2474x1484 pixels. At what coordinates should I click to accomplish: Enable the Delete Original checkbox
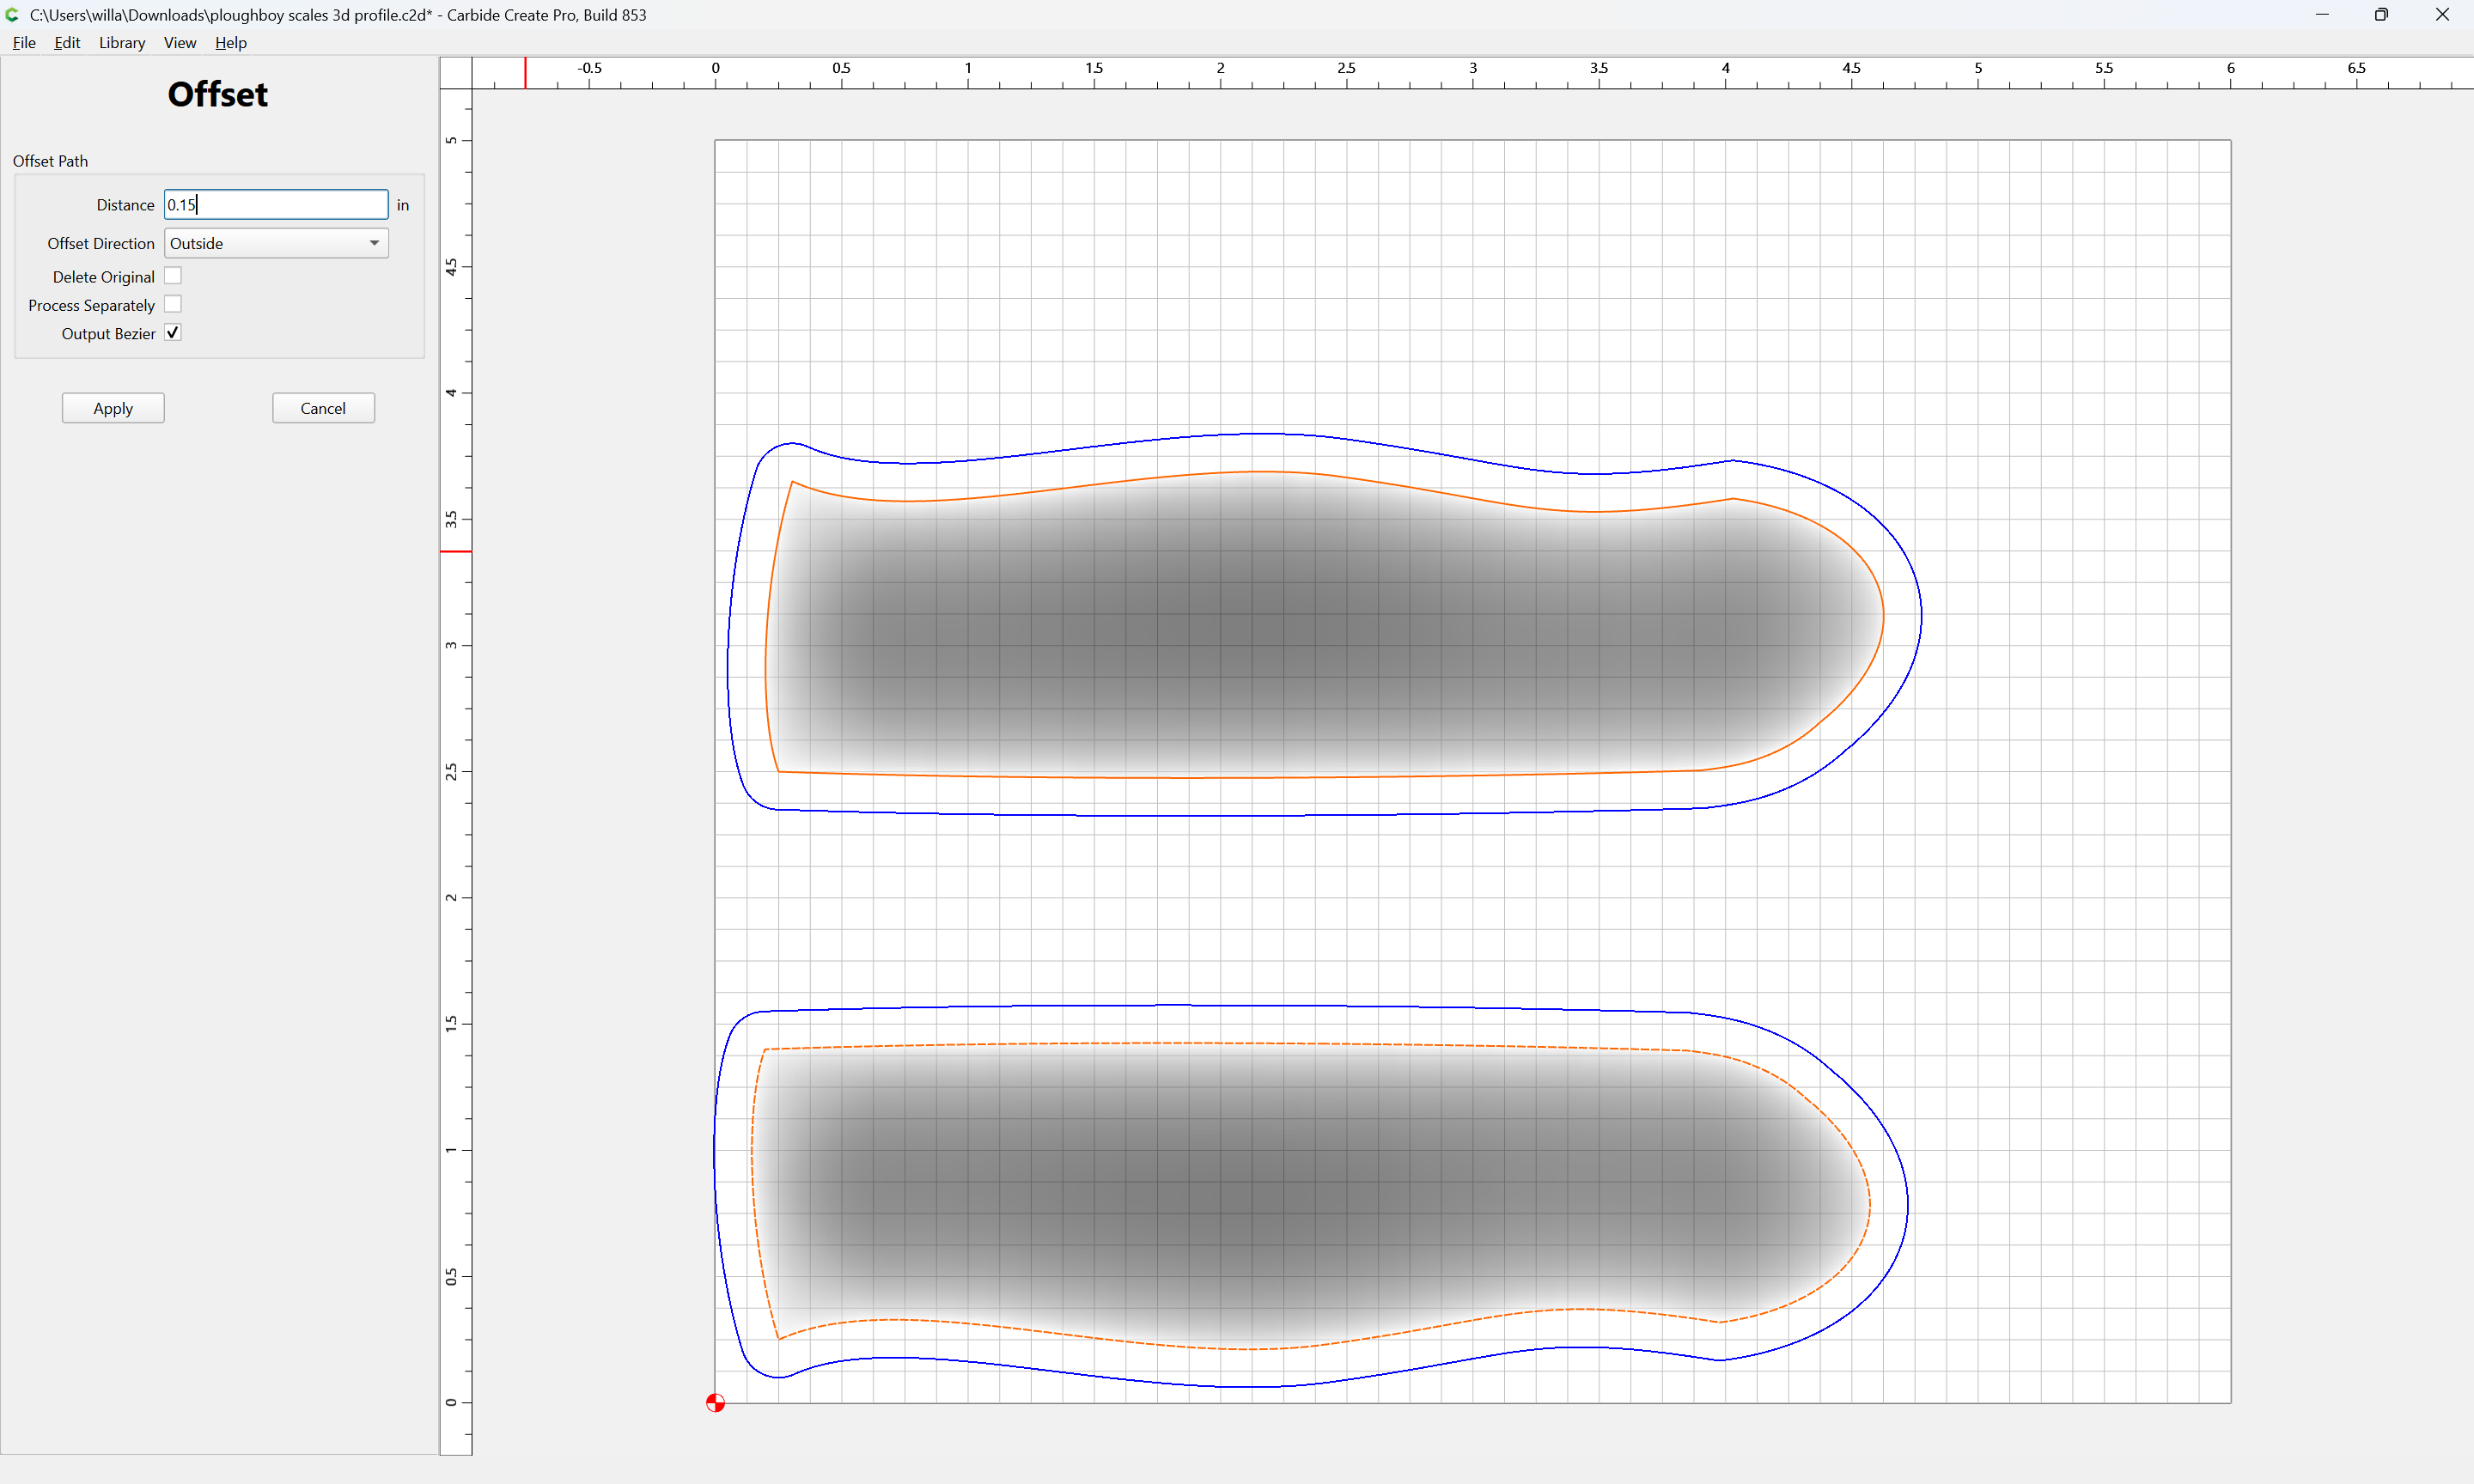pos(173,276)
